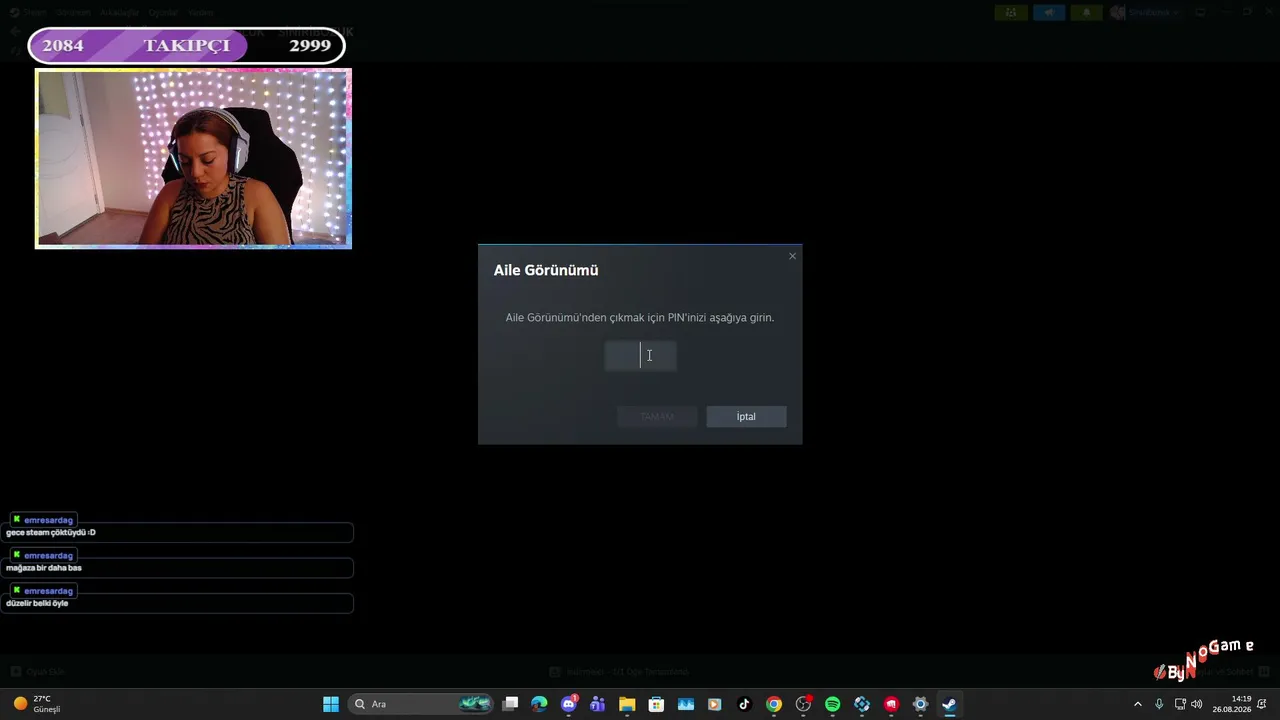The image size is (1280, 720).
Task: Click the microphone icon in the system tray
Action: (1159, 704)
